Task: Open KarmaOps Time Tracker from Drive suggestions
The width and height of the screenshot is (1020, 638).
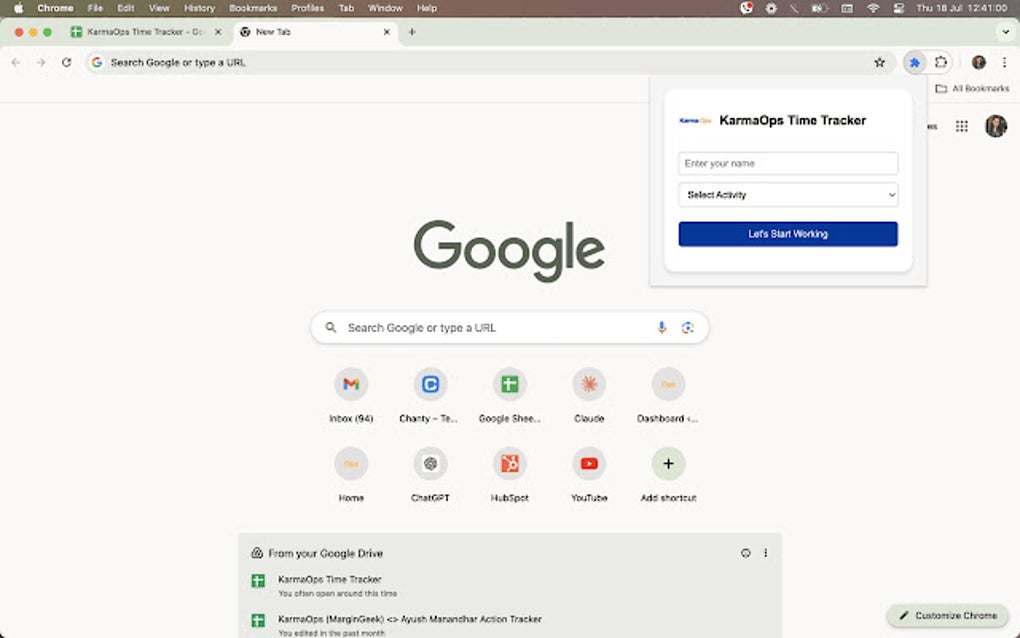Action: (x=330, y=578)
